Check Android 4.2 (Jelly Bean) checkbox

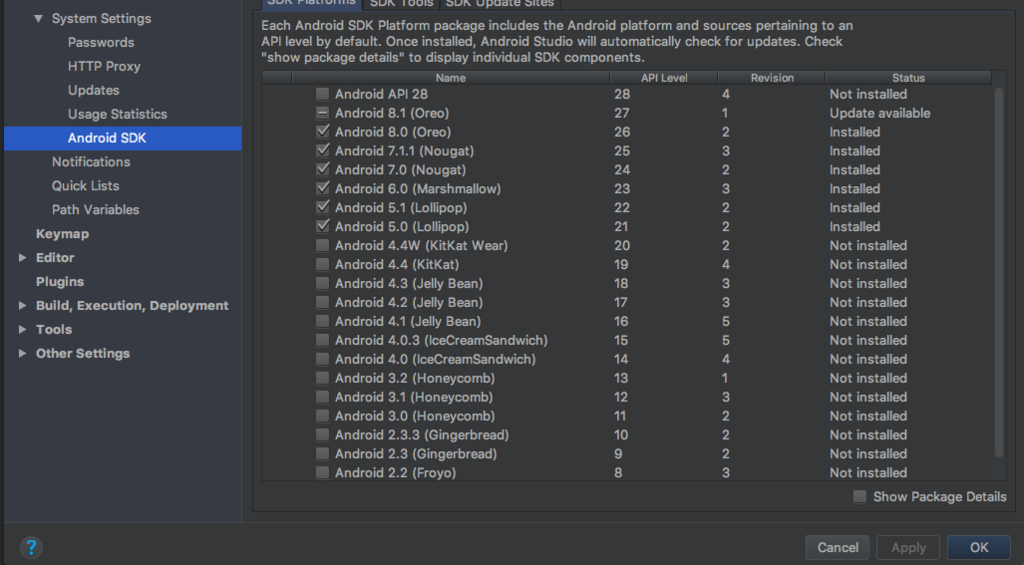pyautogui.click(x=322, y=302)
